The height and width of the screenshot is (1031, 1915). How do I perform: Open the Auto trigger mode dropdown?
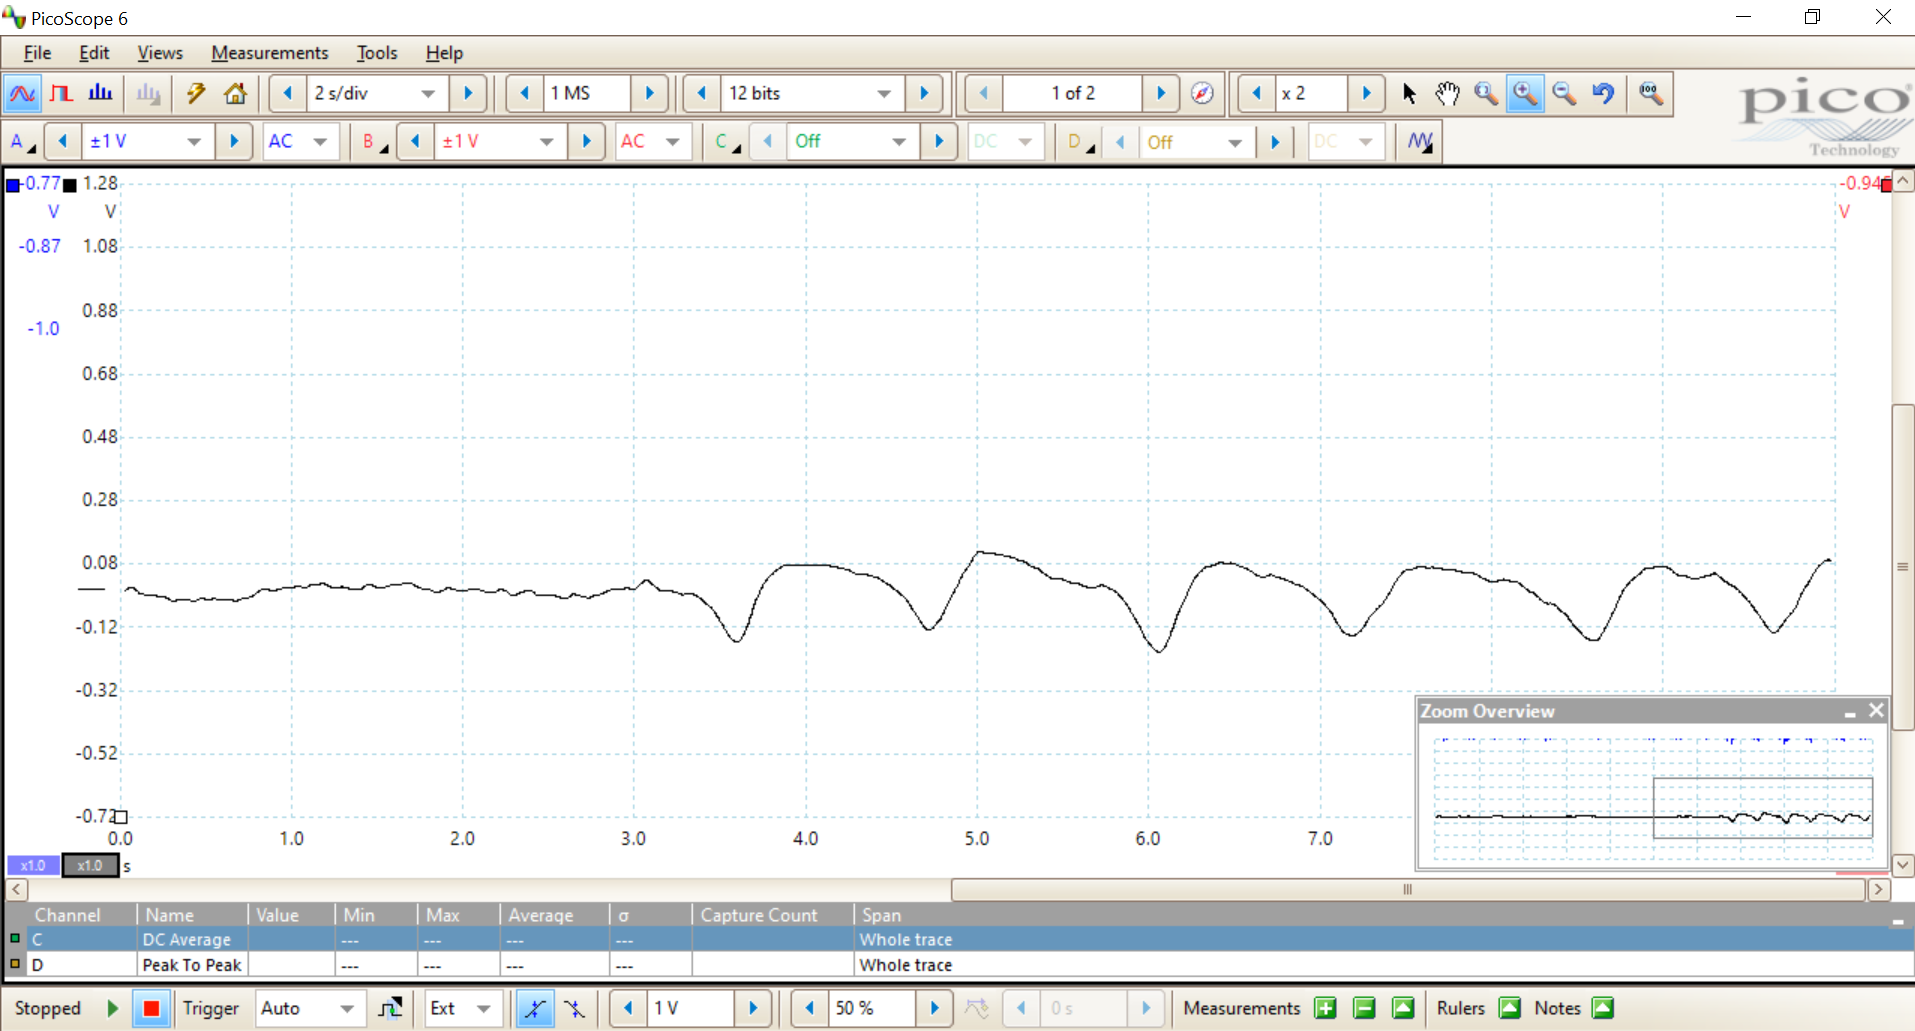(x=347, y=1008)
